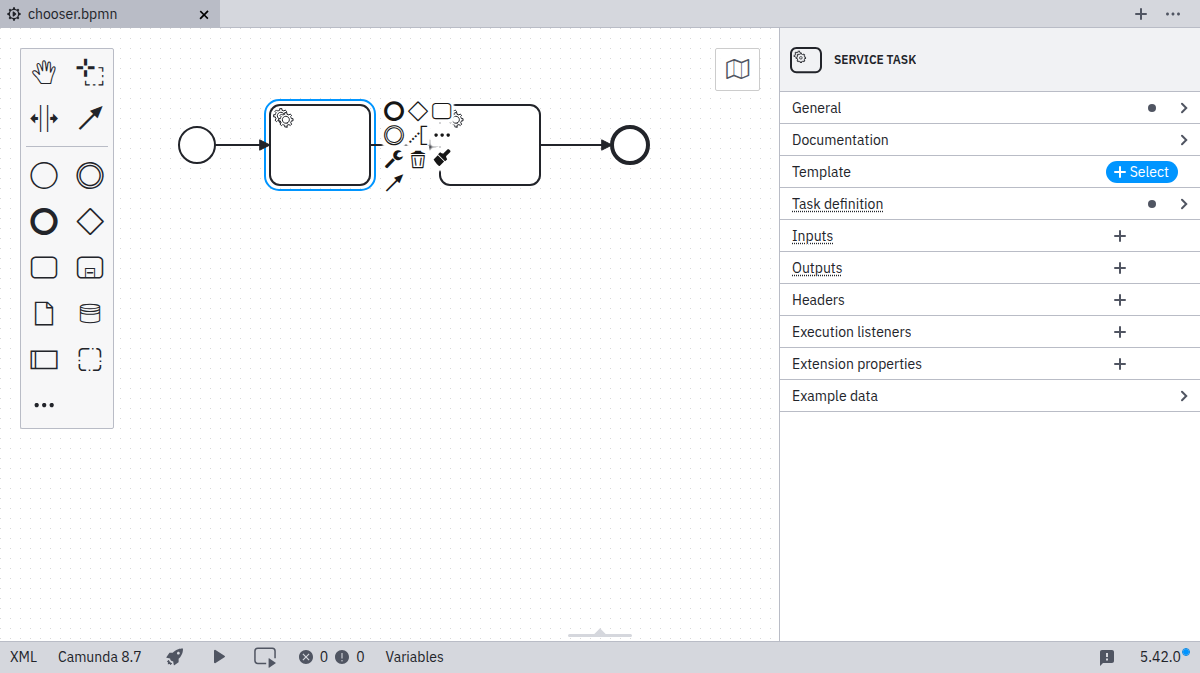Viewport: 1200px width, 673px height.
Task: Add a new entry with the Inputs plus
Action: pos(1120,236)
